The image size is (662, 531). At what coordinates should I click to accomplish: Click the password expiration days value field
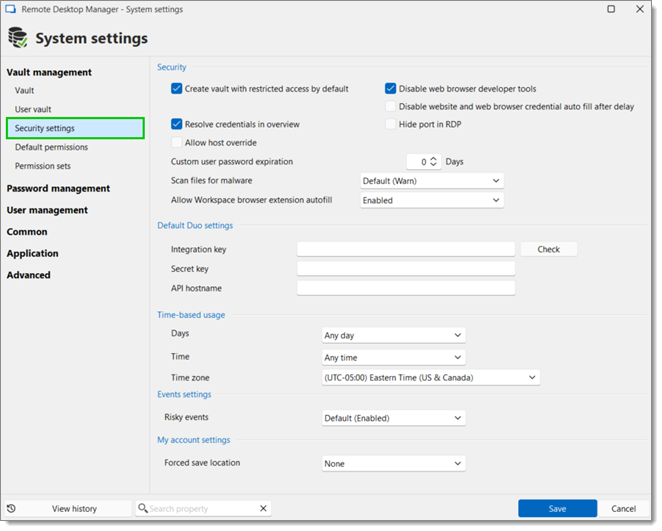point(418,162)
